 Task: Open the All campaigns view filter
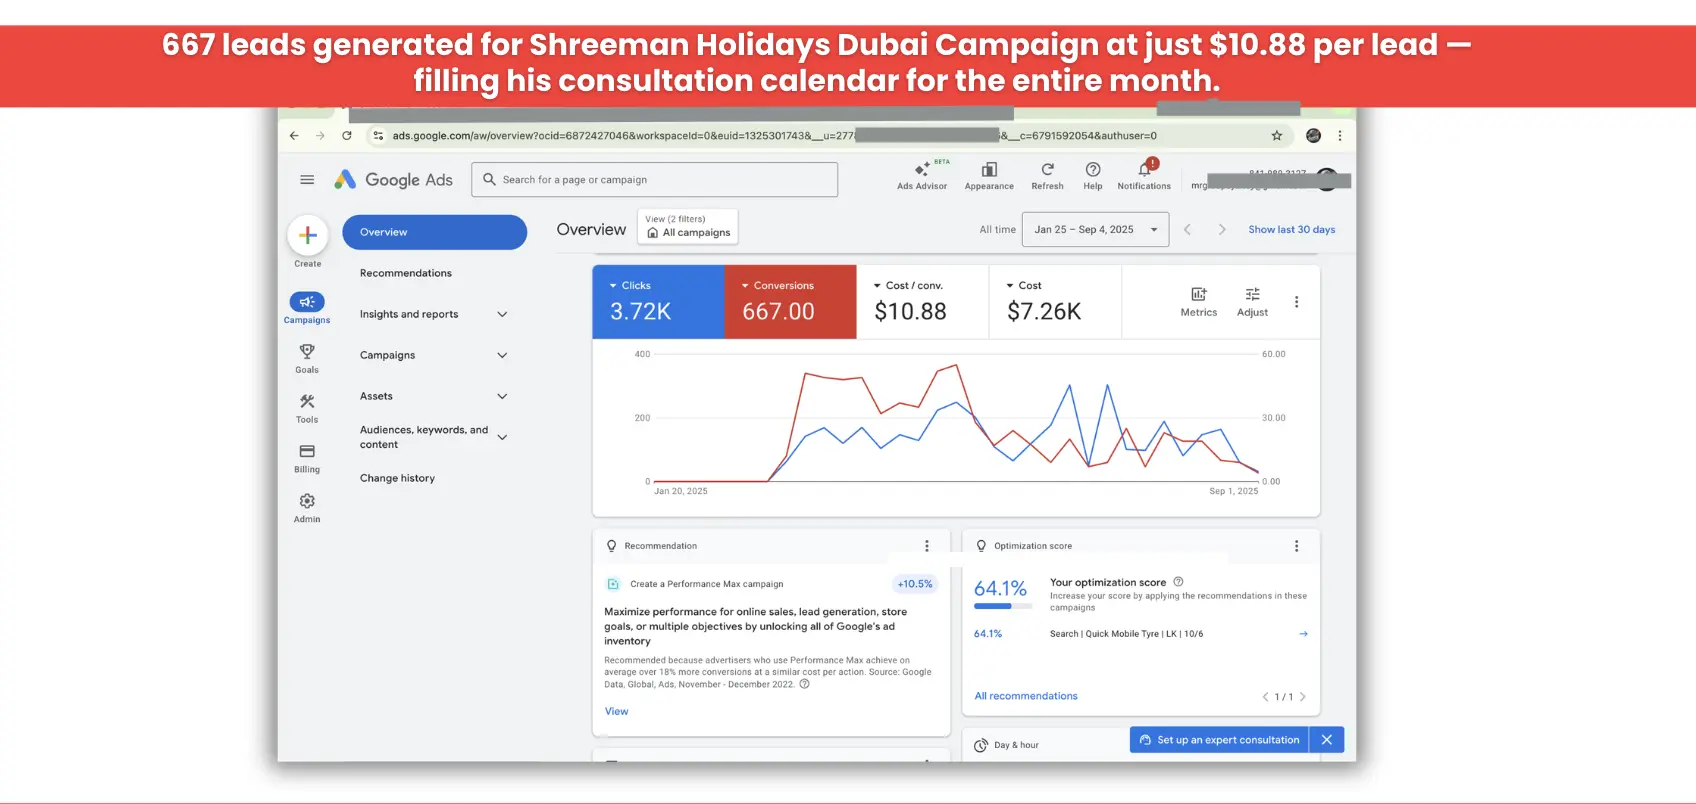[688, 226]
